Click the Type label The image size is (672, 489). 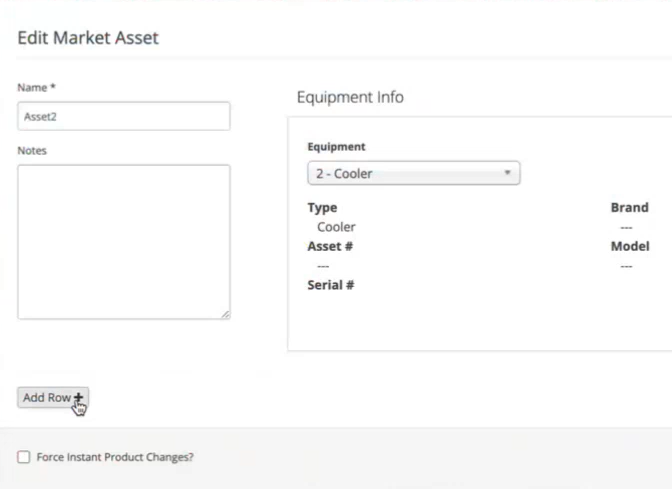tap(322, 208)
